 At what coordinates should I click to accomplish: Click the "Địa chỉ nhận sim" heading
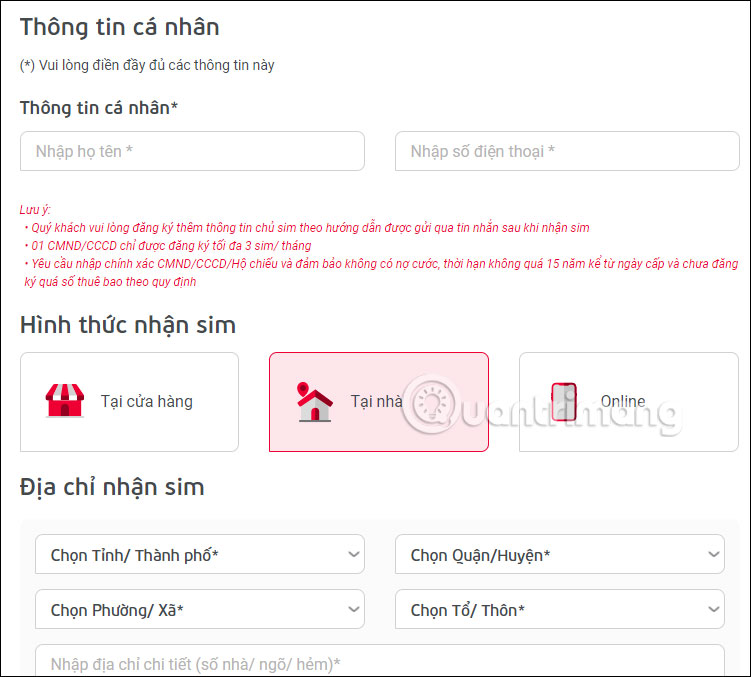tap(112, 487)
